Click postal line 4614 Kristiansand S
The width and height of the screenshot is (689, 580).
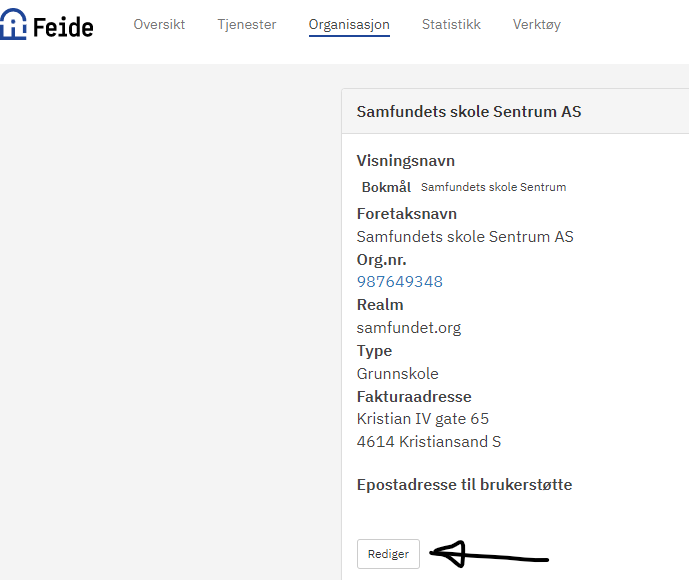[430, 441]
